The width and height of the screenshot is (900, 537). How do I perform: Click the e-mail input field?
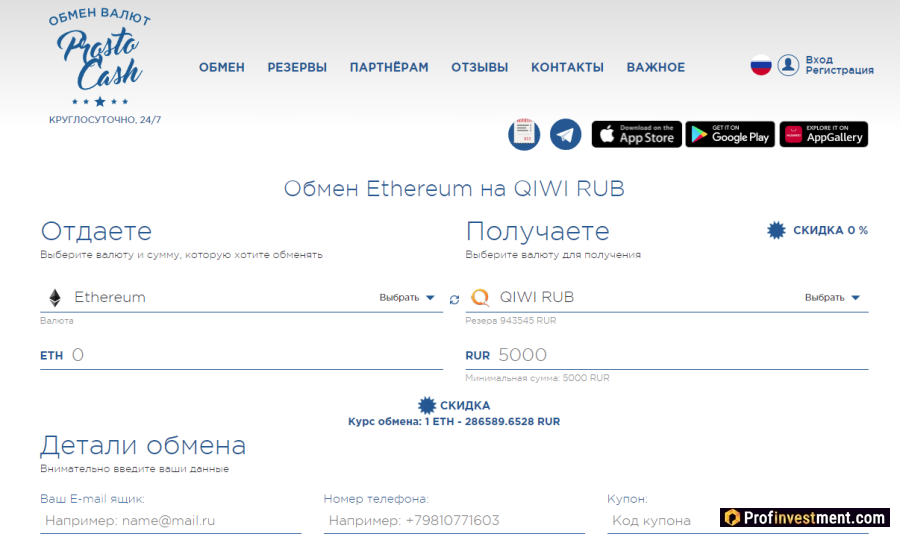point(170,521)
